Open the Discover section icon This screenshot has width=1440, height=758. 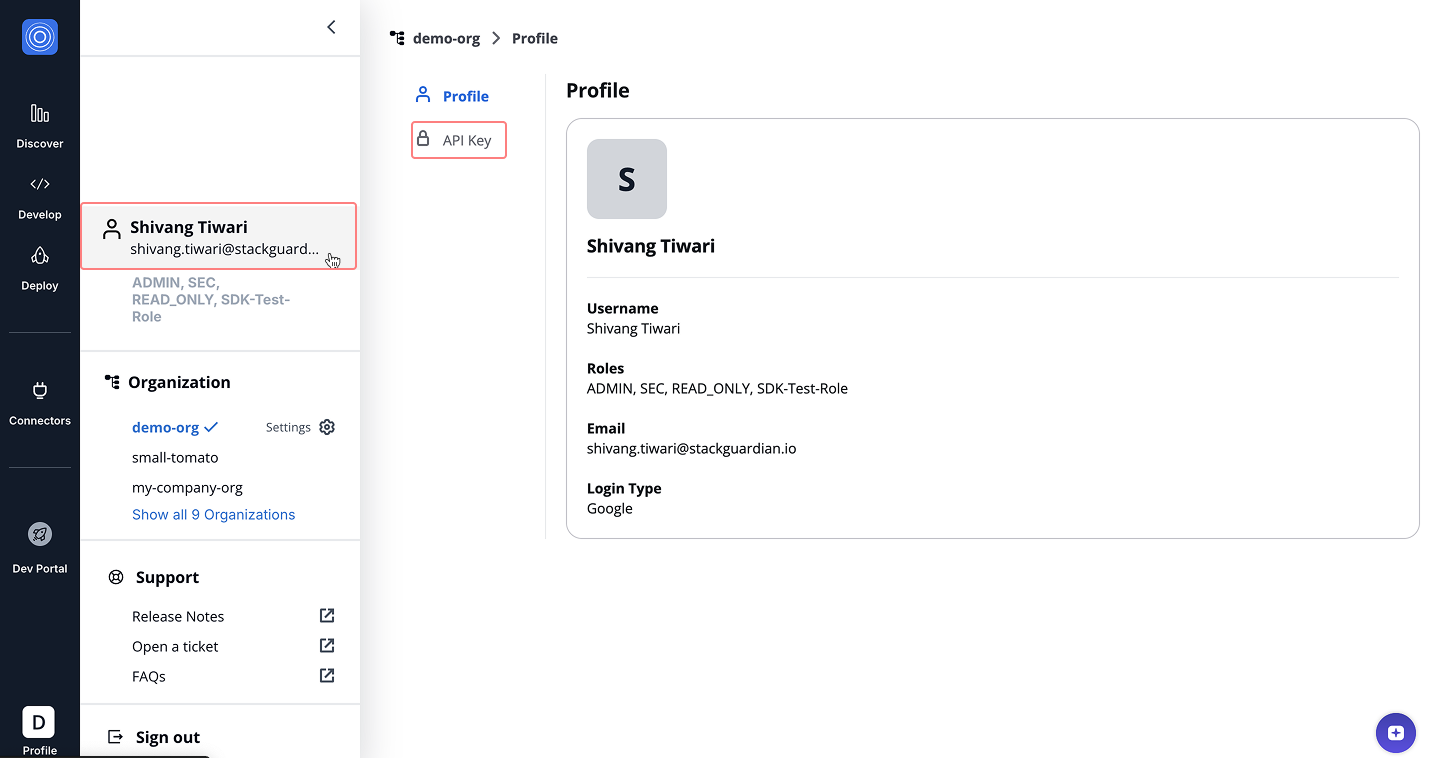pos(40,114)
